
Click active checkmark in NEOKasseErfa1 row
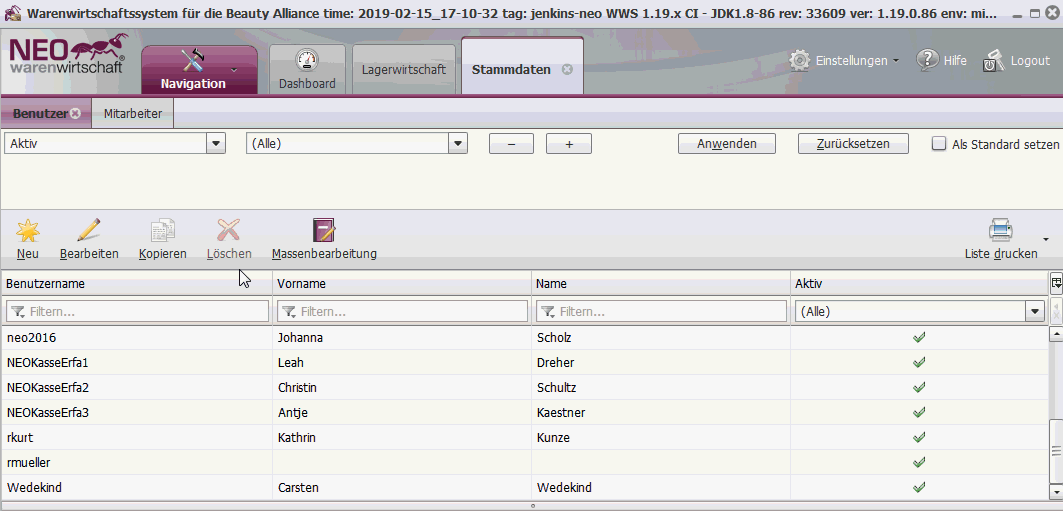919,363
